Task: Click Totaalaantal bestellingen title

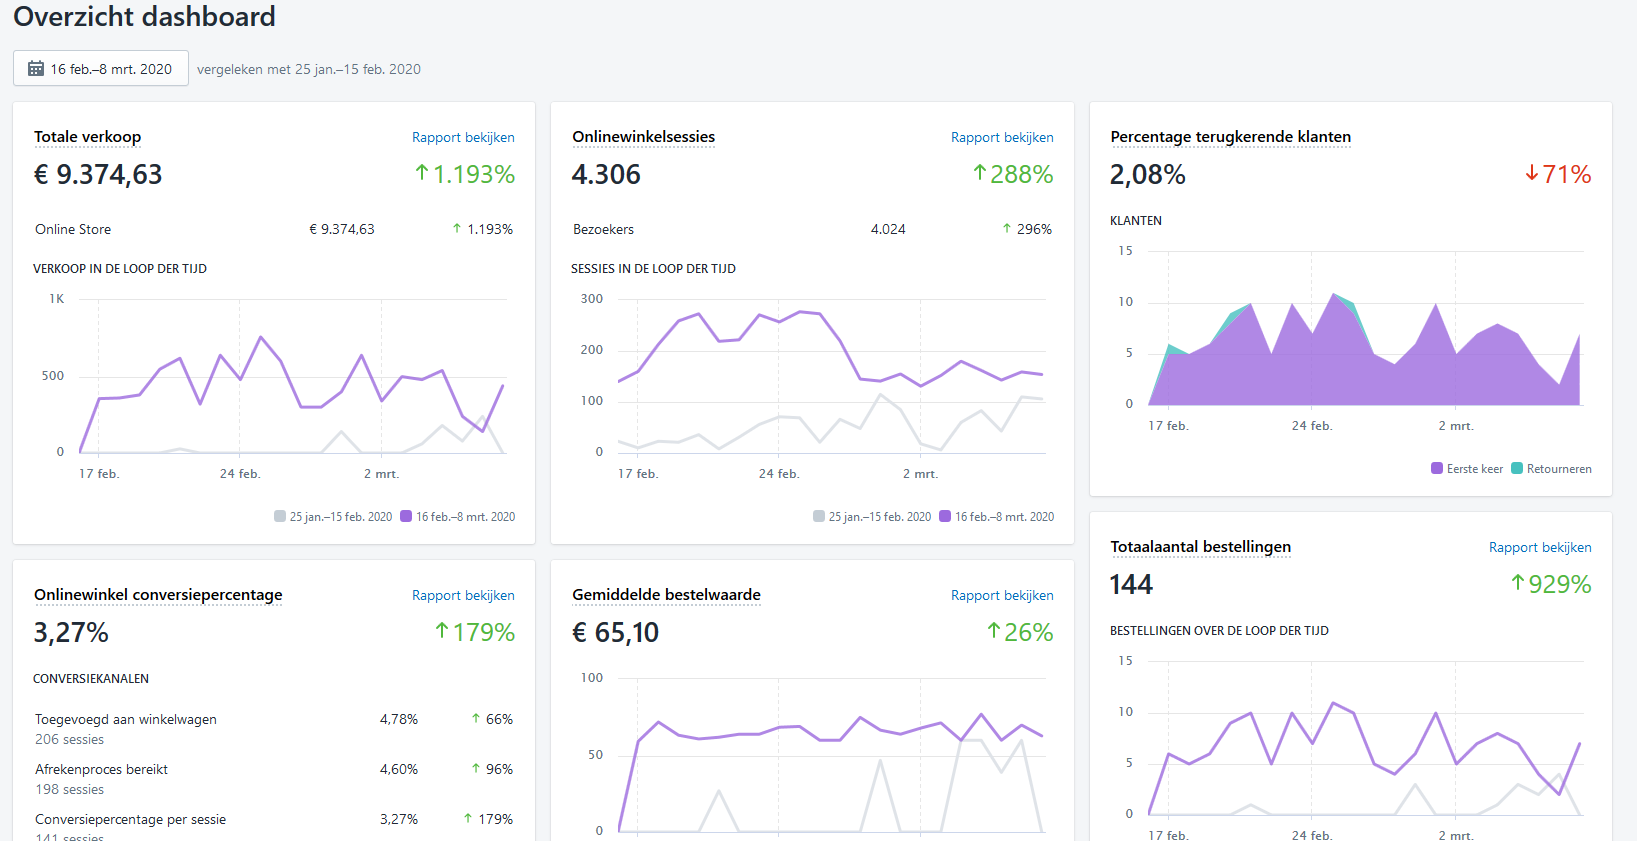Action: tap(1201, 547)
